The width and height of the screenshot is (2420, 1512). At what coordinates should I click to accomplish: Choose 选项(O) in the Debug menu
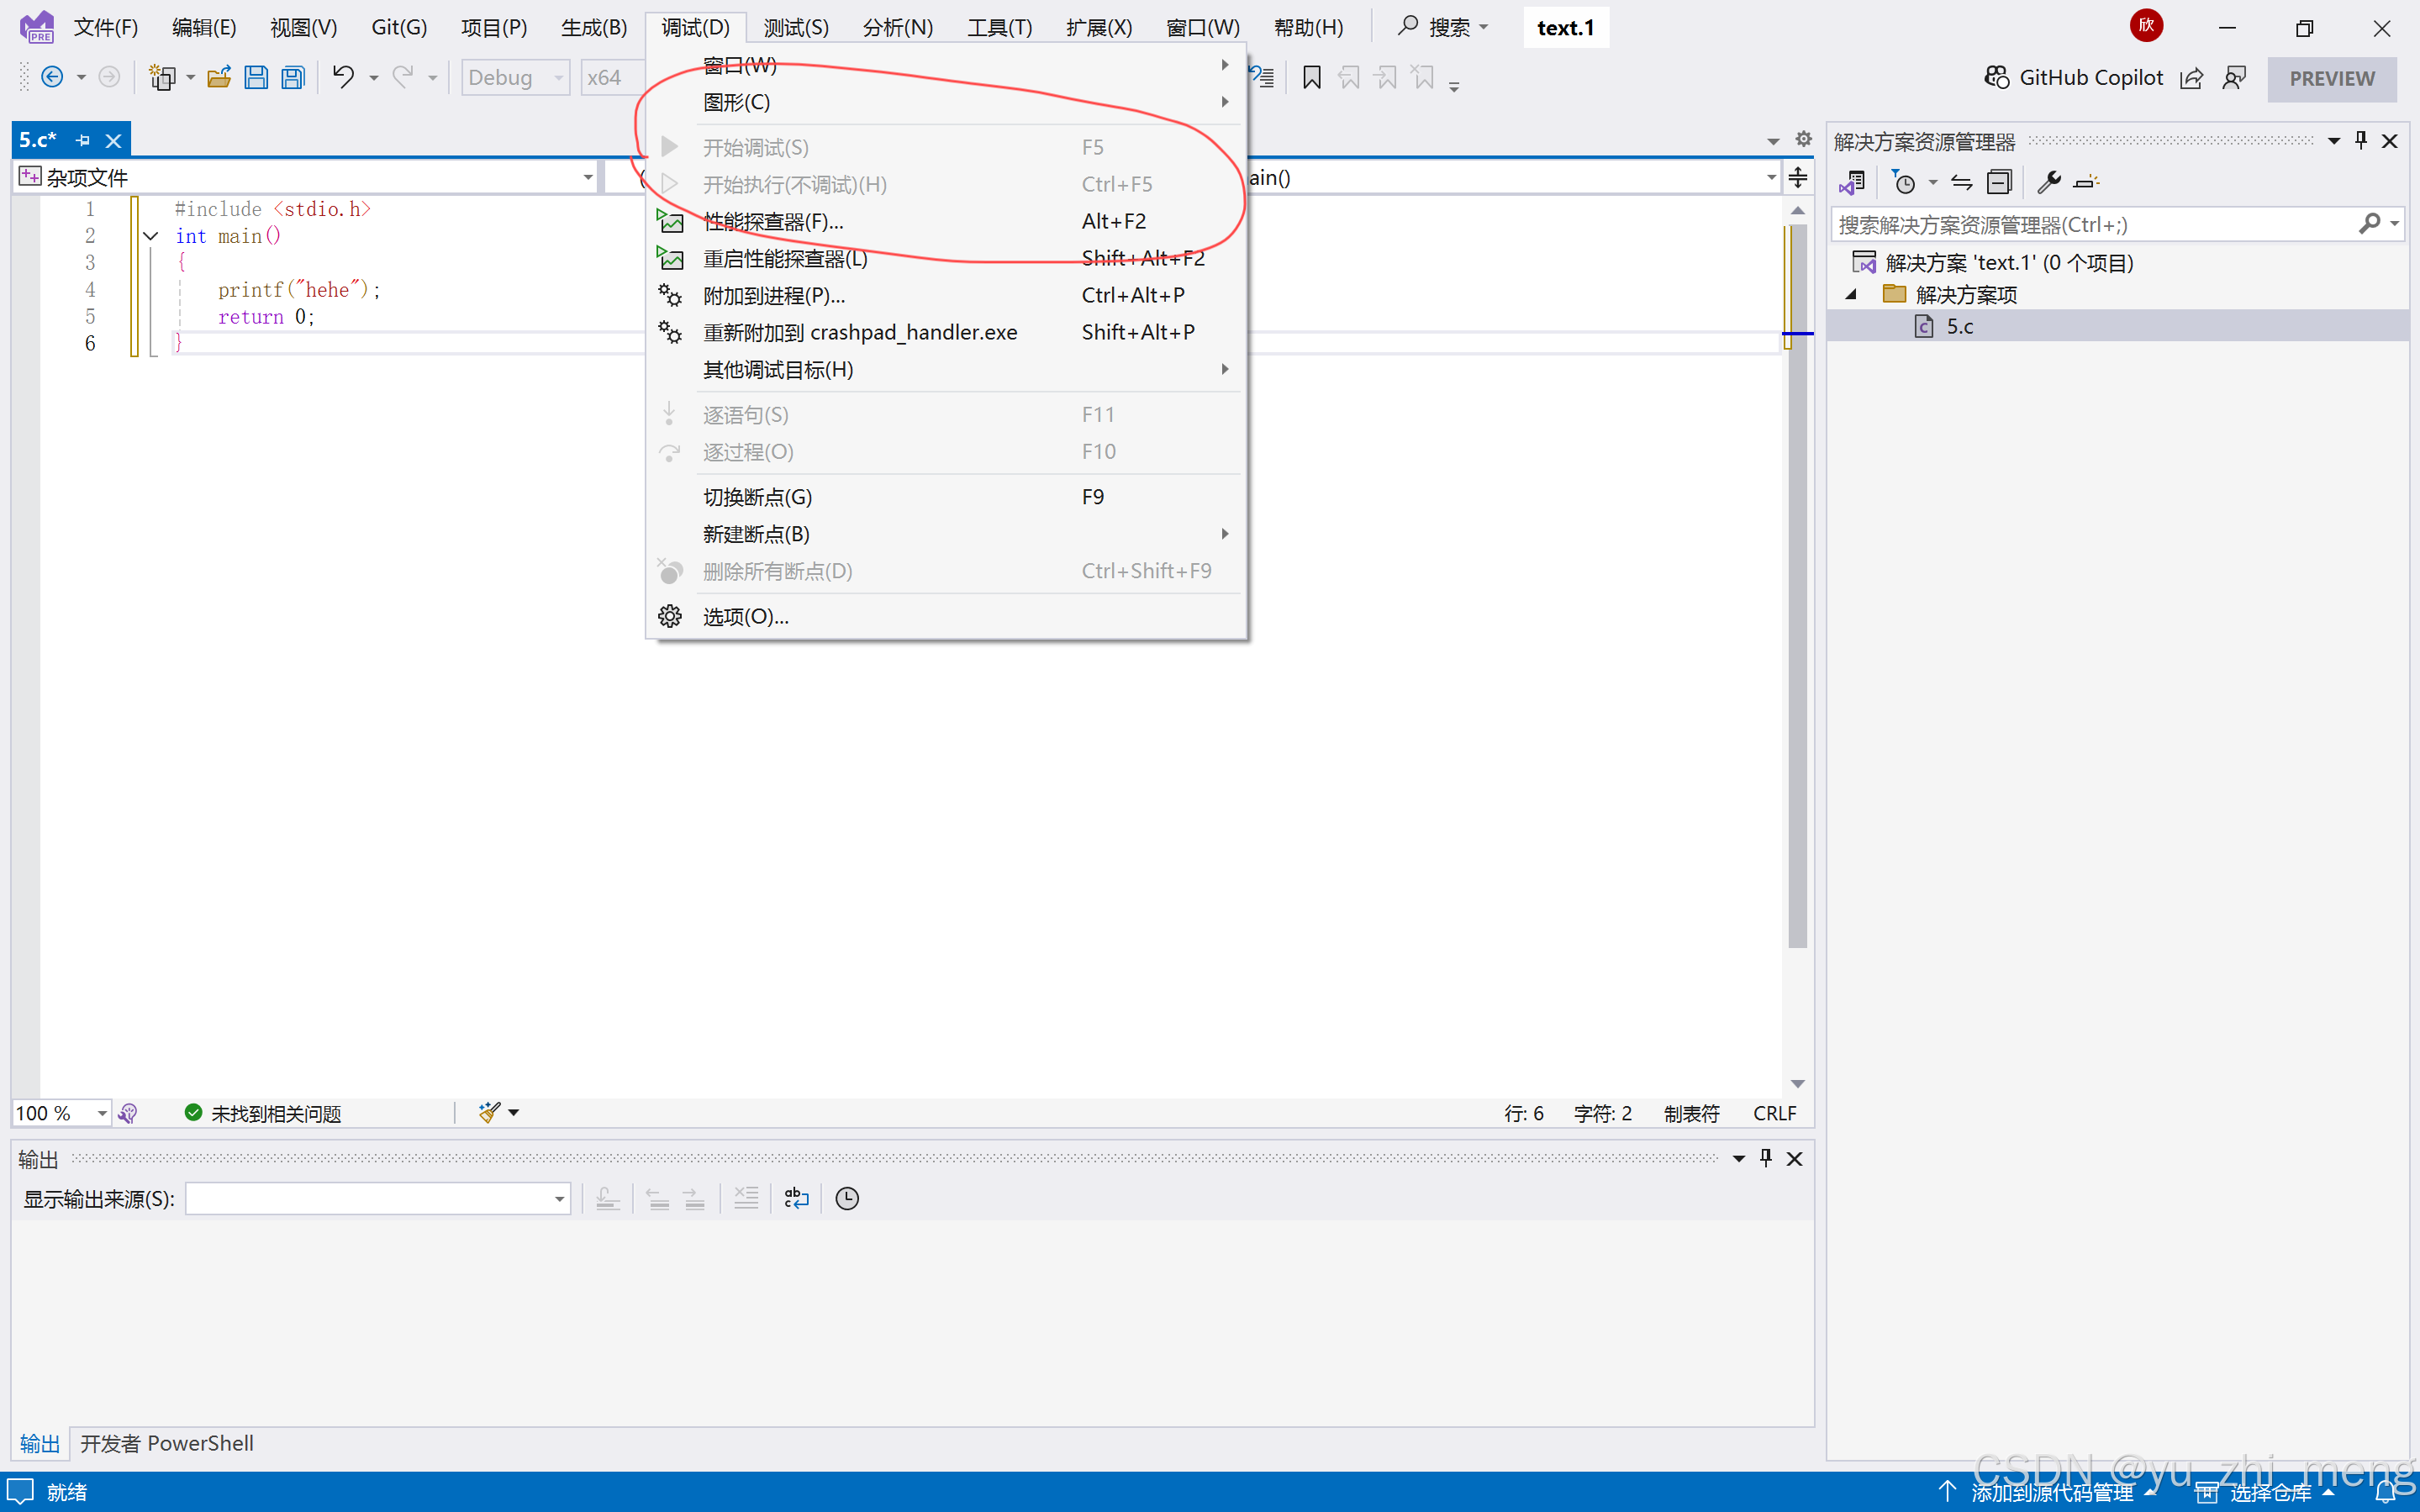[745, 616]
